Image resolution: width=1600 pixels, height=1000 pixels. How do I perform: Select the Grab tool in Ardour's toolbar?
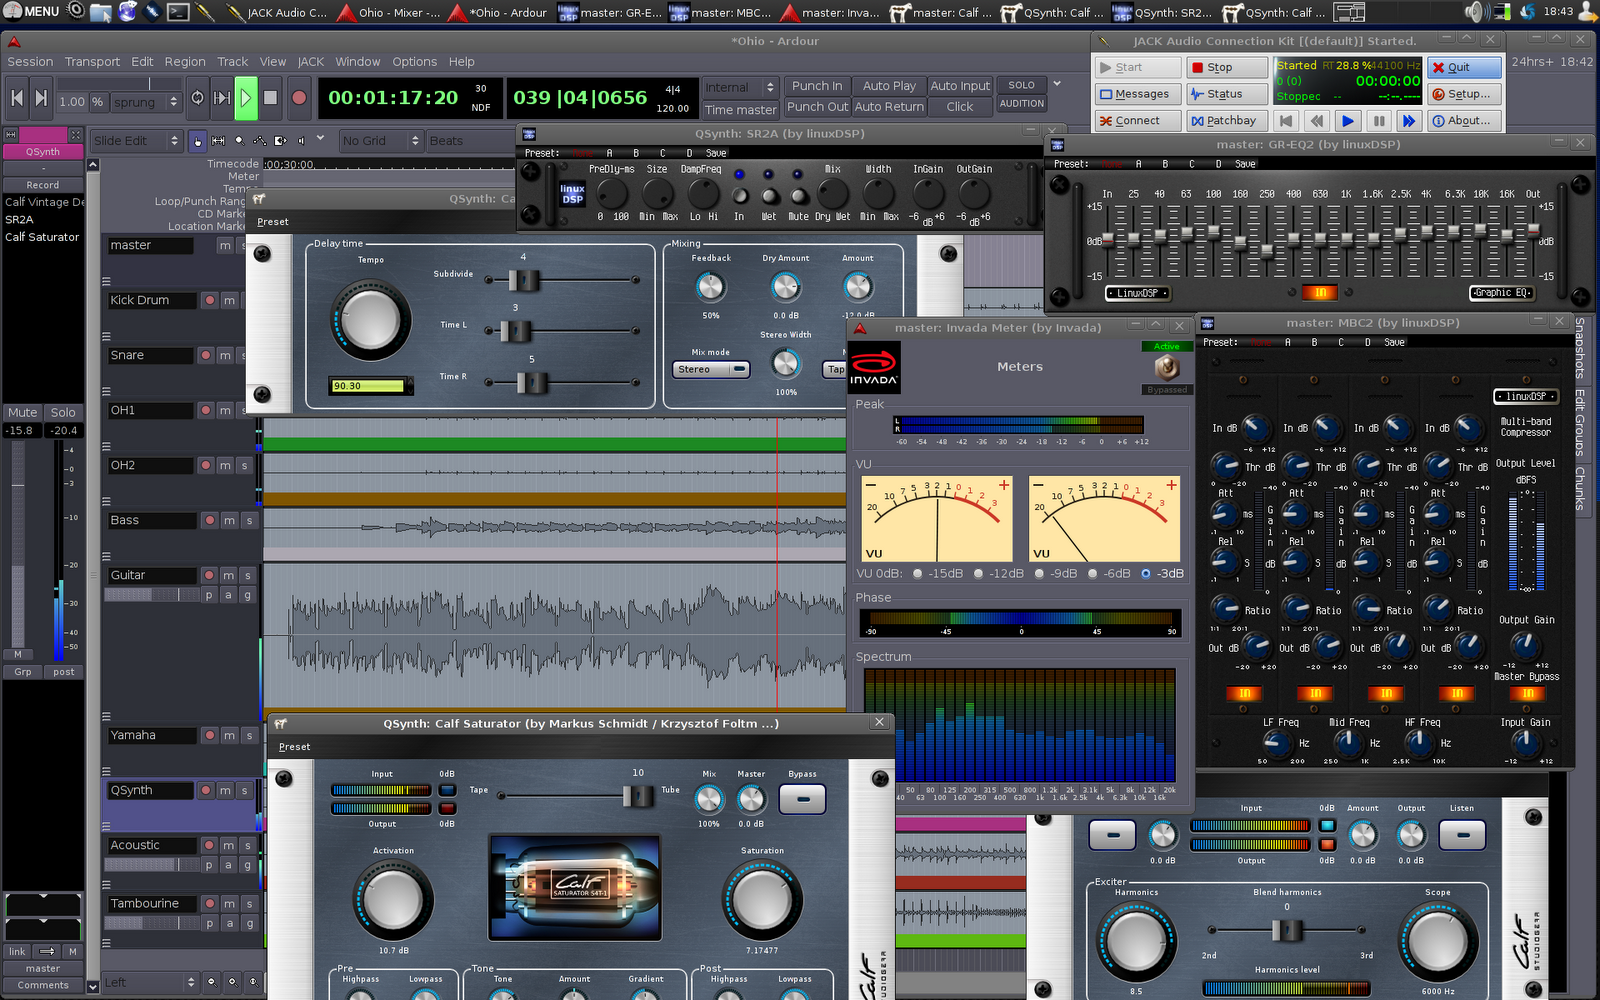198,141
